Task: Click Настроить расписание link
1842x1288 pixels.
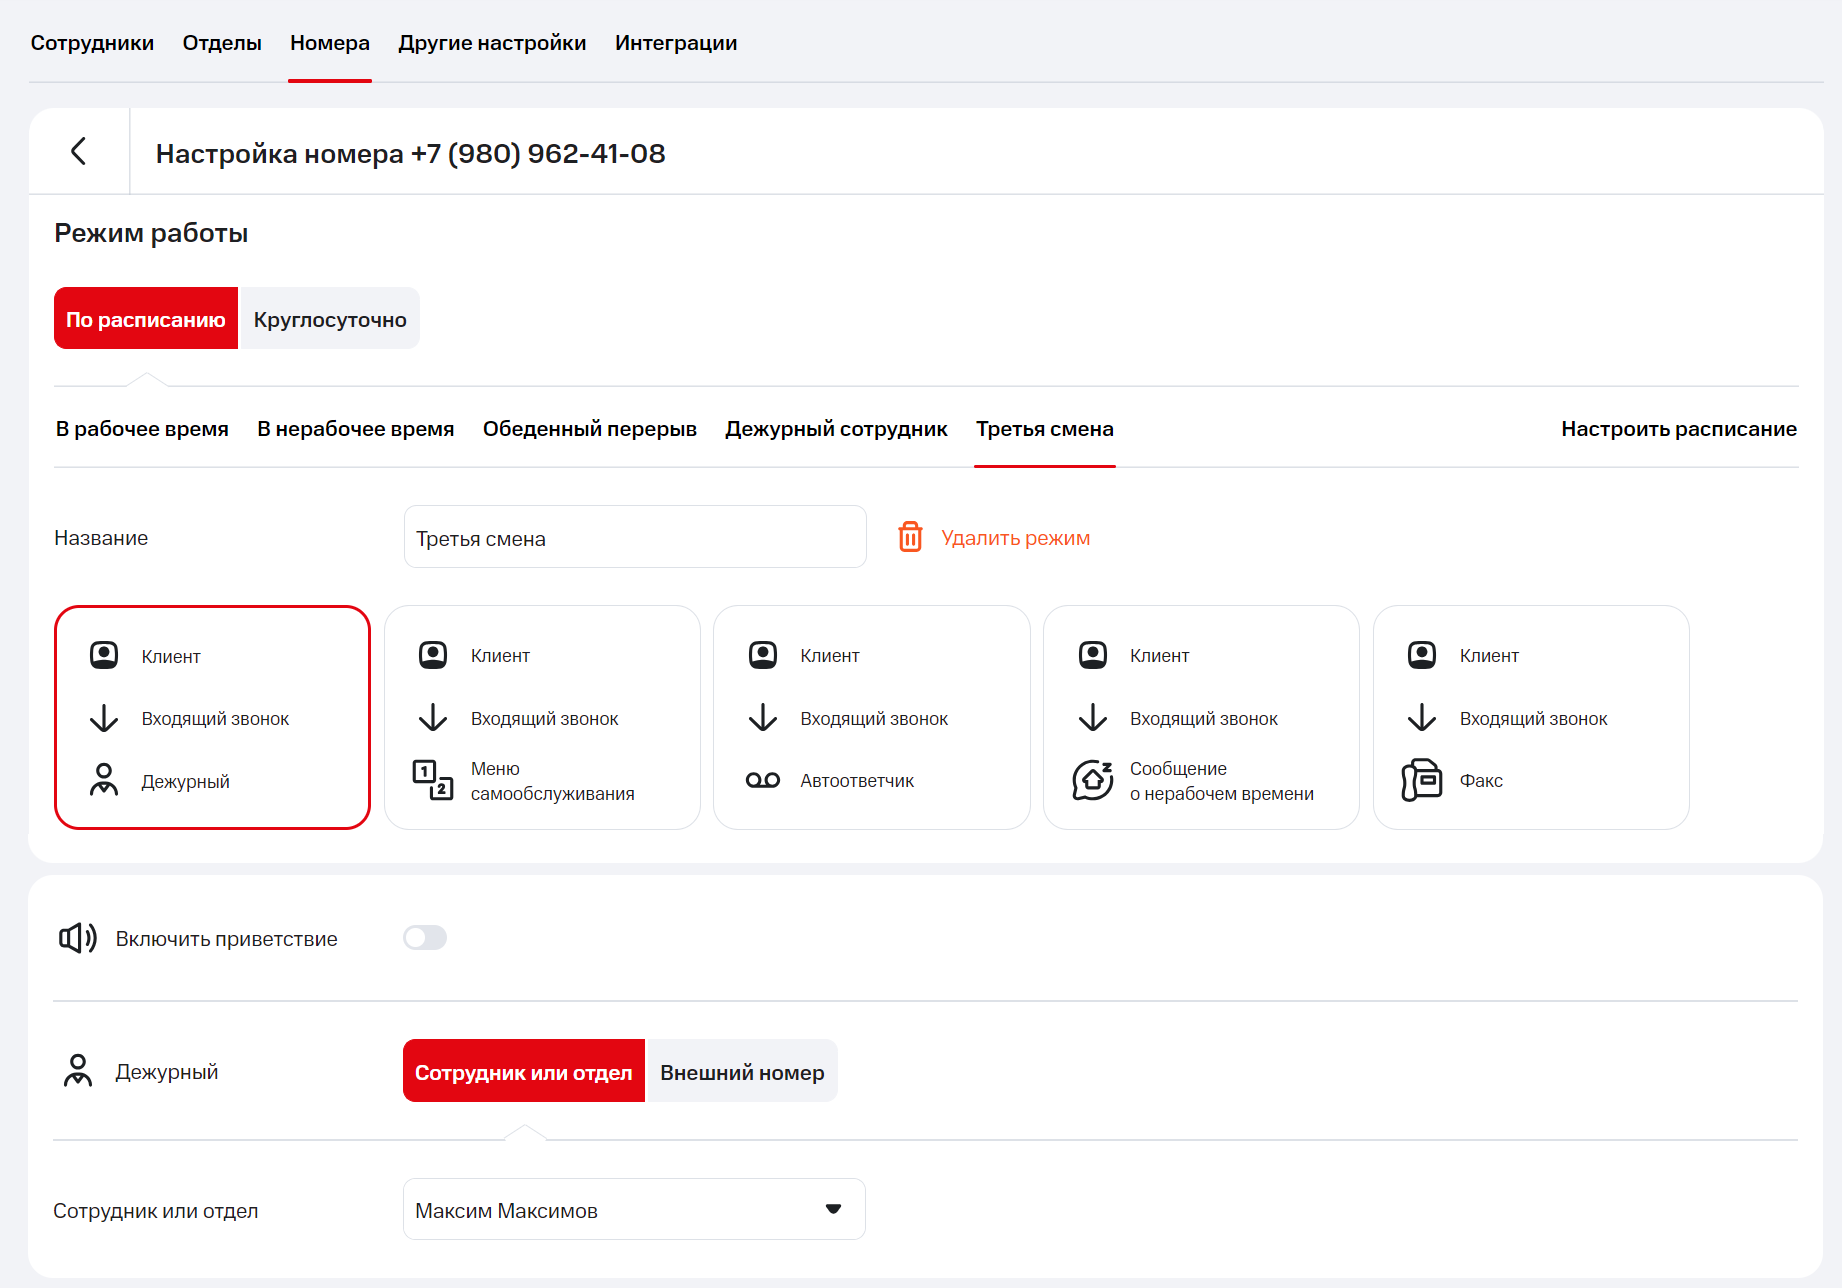Action: (1678, 429)
